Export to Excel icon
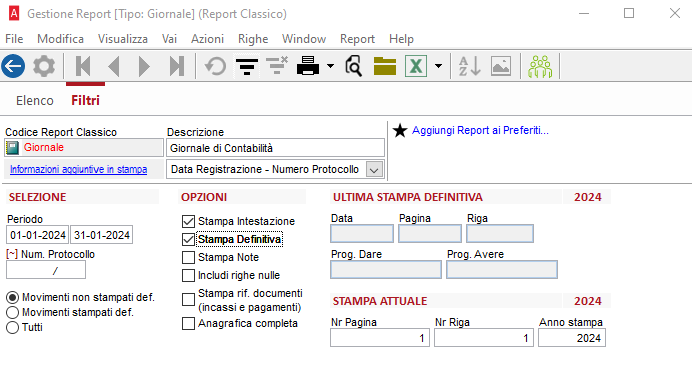Image resolution: width=692 pixels, height=366 pixels. point(416,66)
